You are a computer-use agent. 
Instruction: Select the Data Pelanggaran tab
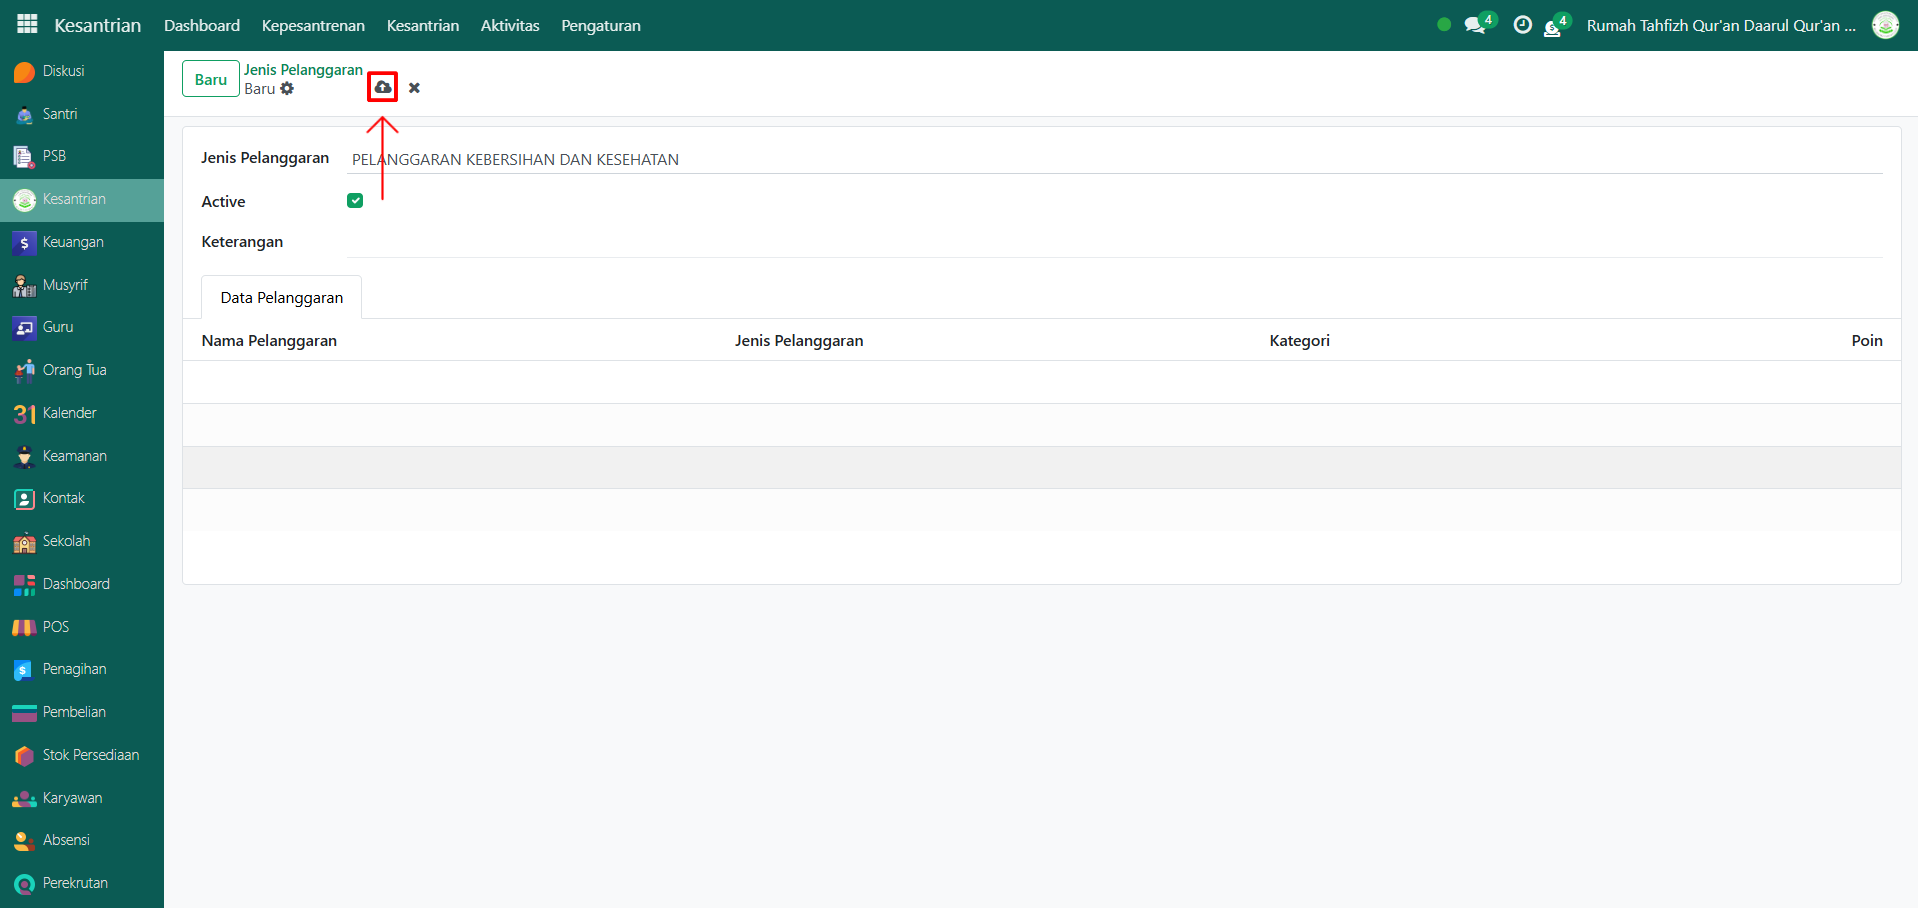pos(281,298)
